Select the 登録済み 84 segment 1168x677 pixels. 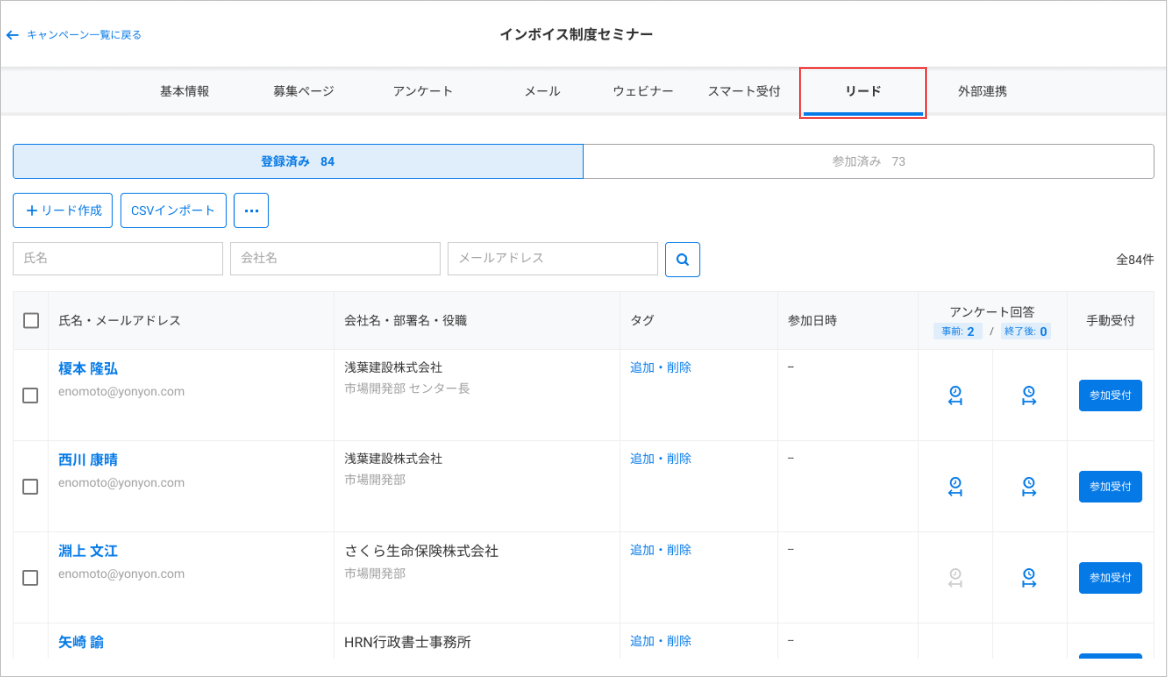[x=298, y=162]
